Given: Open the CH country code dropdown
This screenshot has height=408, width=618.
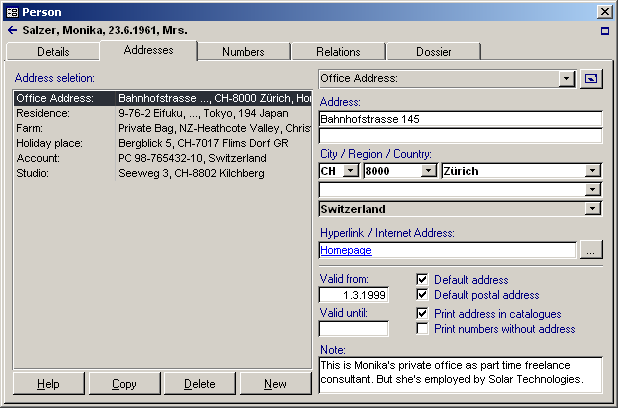Looking at the screenshot, I should point(350,171).
